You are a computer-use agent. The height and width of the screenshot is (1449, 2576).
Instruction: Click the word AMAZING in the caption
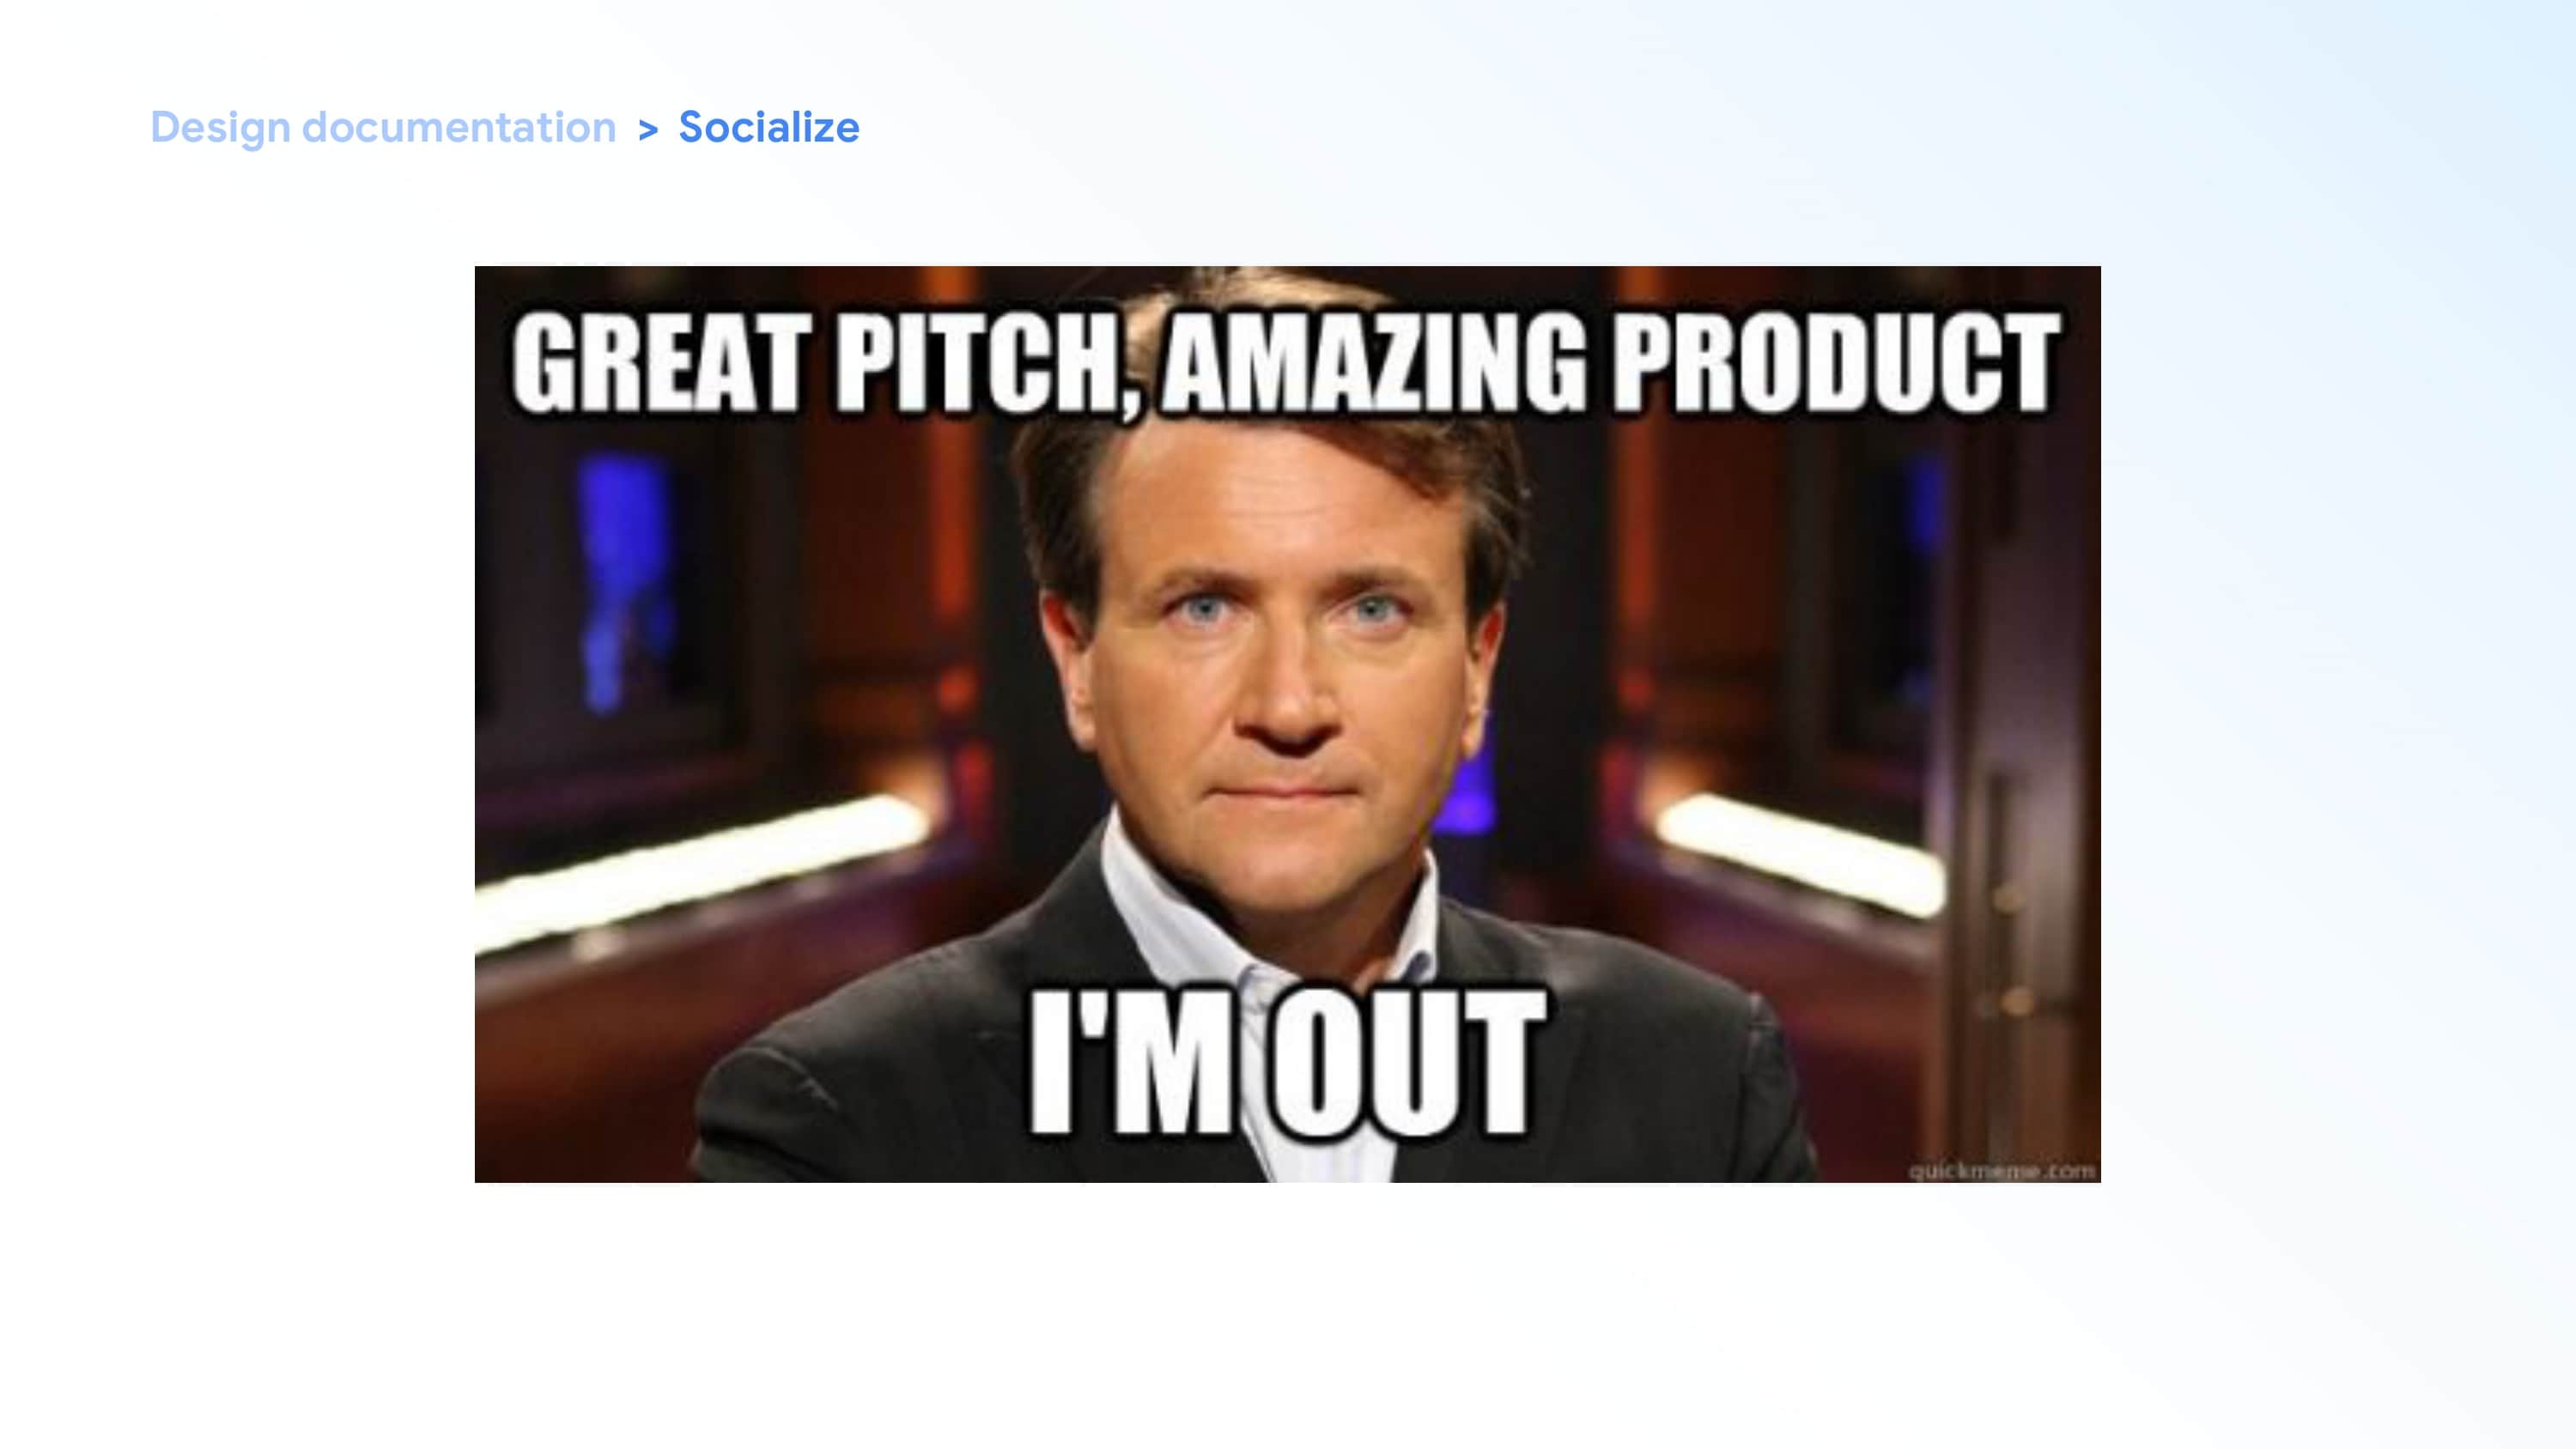(x=1374, y=362)
